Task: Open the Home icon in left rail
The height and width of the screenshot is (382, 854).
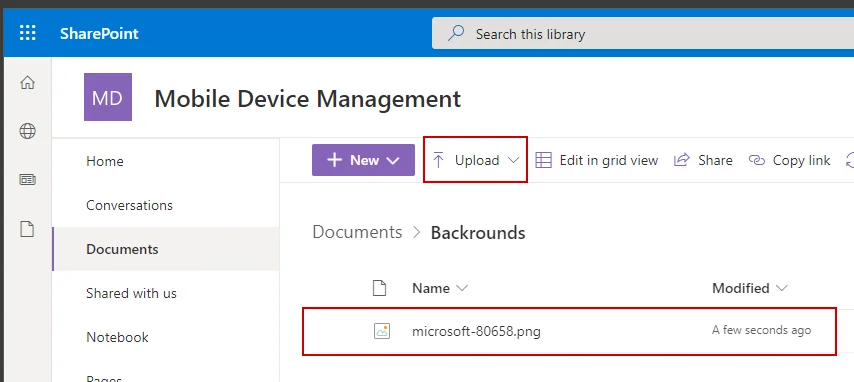Action: [27, 82]
